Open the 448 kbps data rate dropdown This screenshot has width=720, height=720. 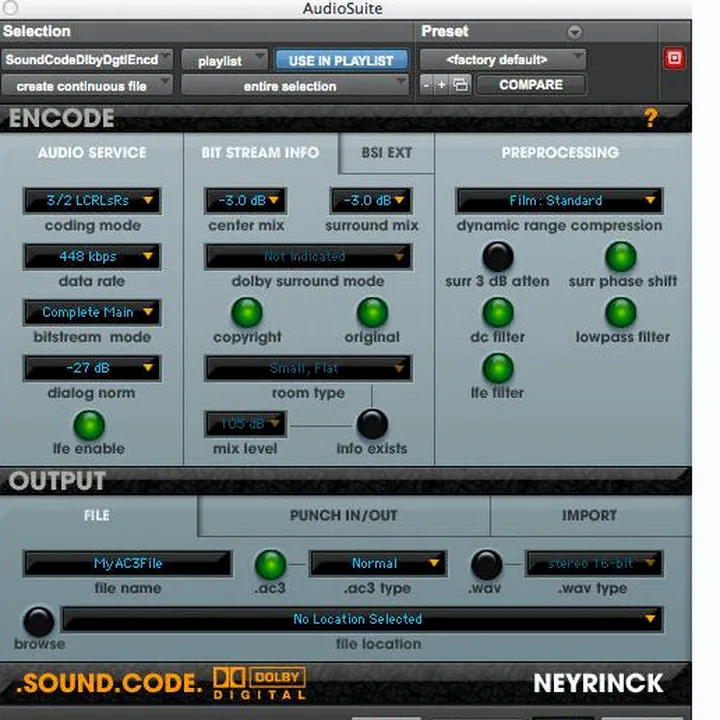pyautogui.click(x=92, y=256)
